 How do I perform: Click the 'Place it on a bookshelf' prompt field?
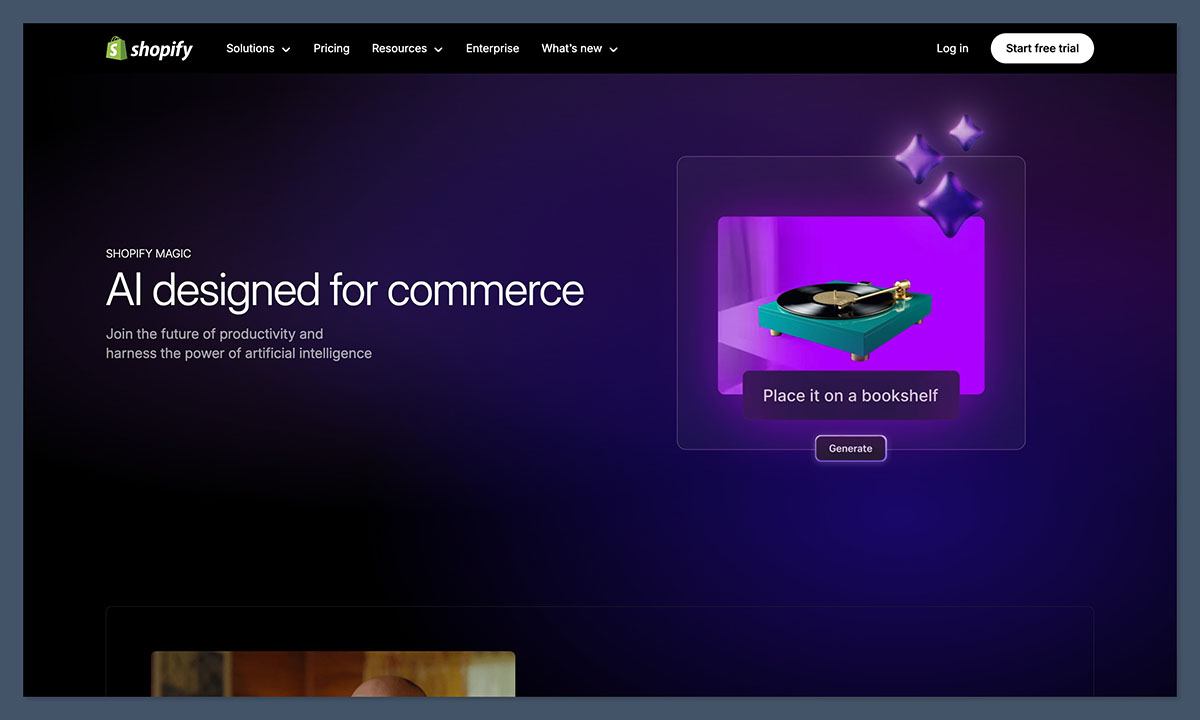(850, 395)
